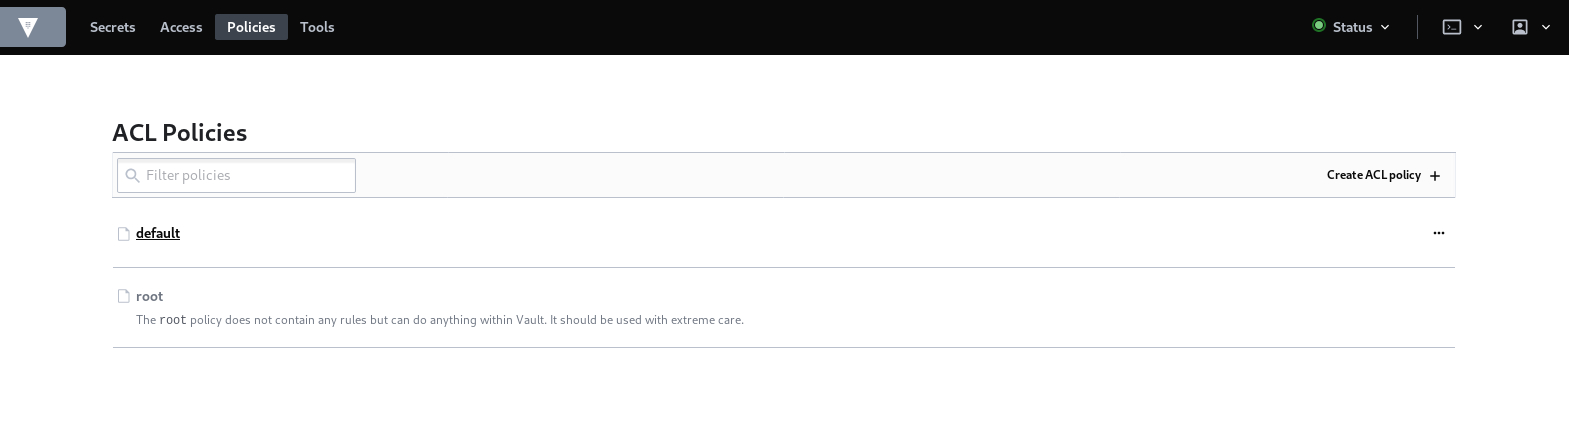Click the magnifier icon in filter box

point(132,175)
